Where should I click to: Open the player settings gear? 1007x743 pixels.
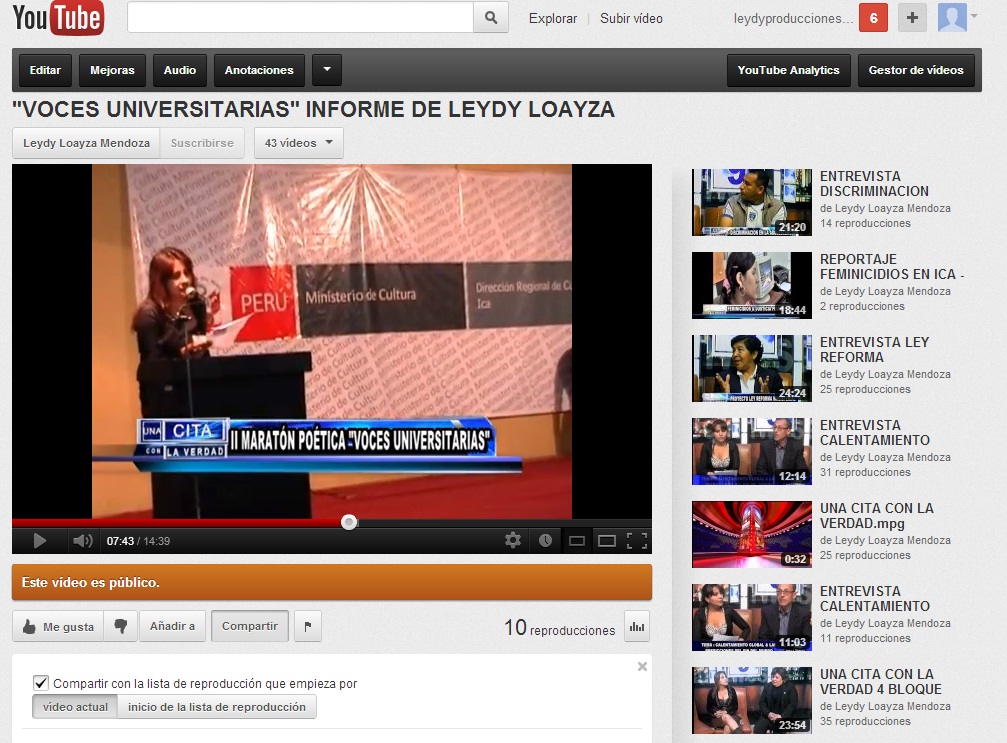pyautogui.click(x=513, y=540)
